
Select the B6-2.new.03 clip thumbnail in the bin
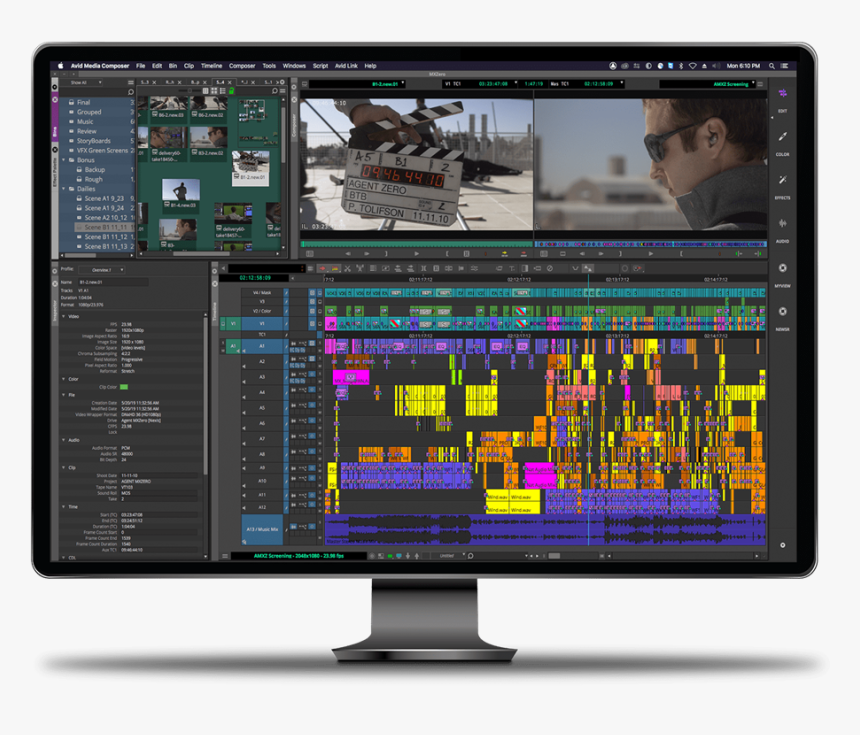click(x=167, y=104)
